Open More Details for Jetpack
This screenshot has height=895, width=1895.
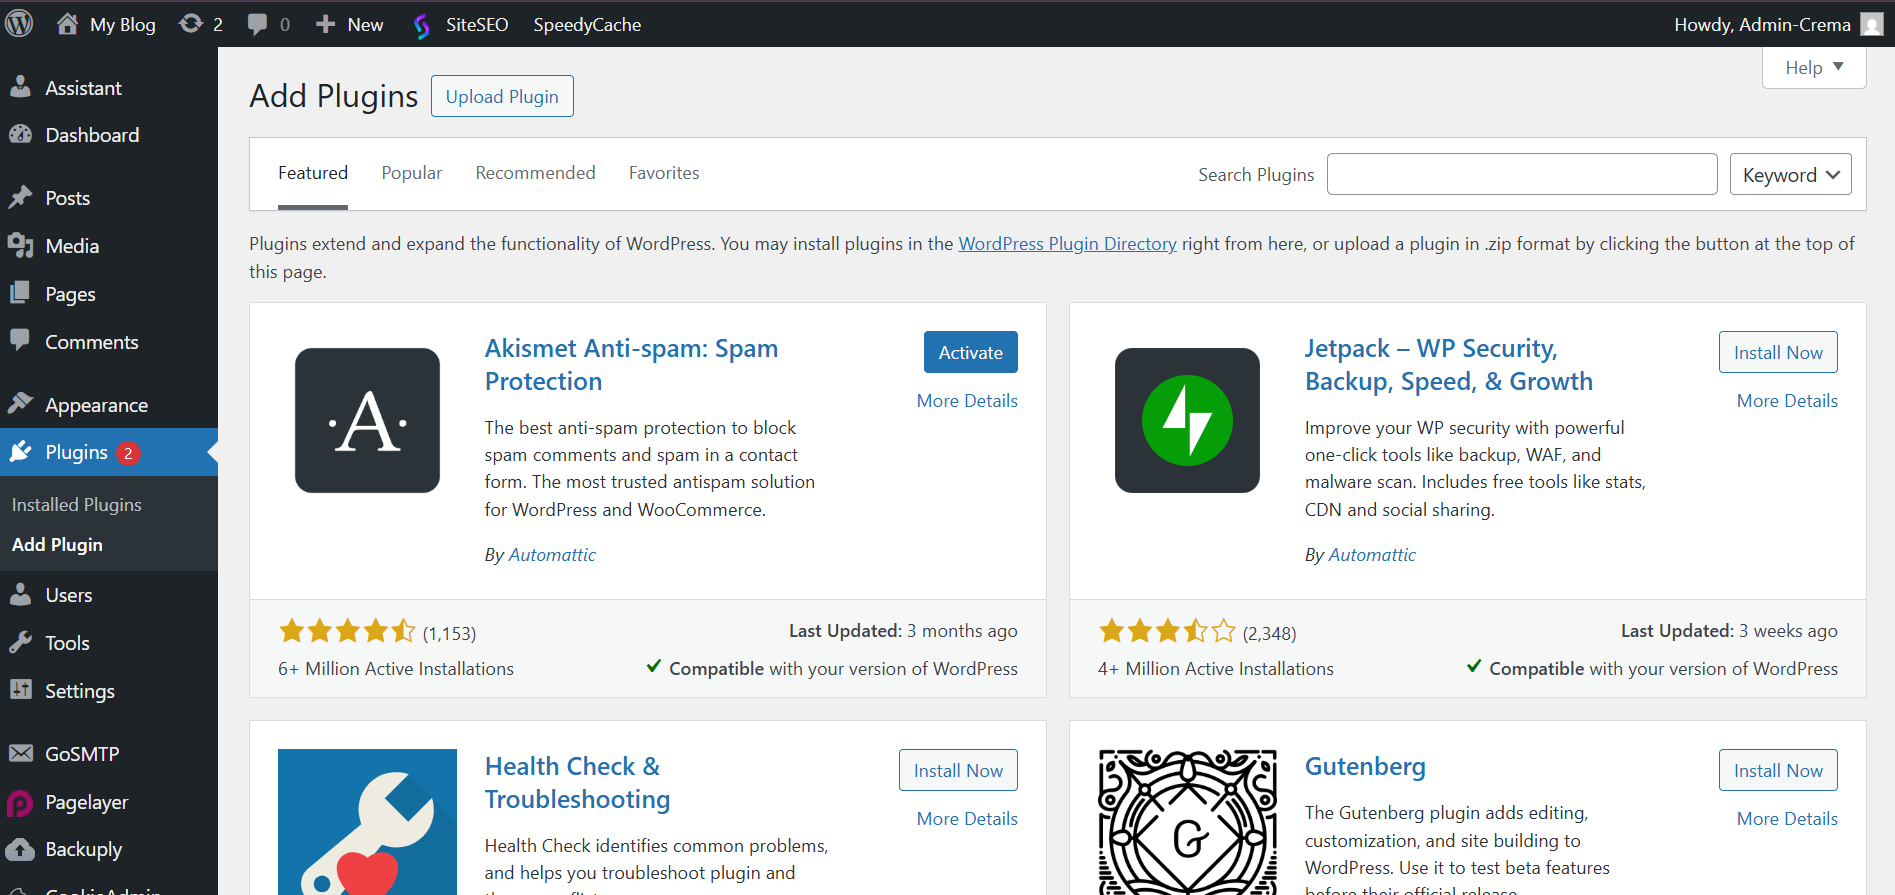coord(1787,400)
